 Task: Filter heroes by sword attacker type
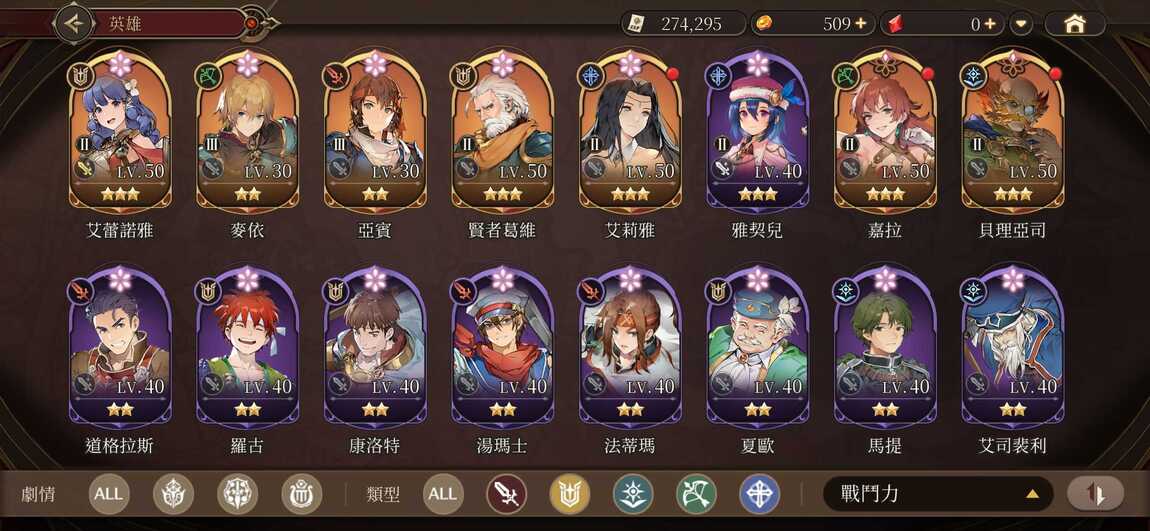507,494
